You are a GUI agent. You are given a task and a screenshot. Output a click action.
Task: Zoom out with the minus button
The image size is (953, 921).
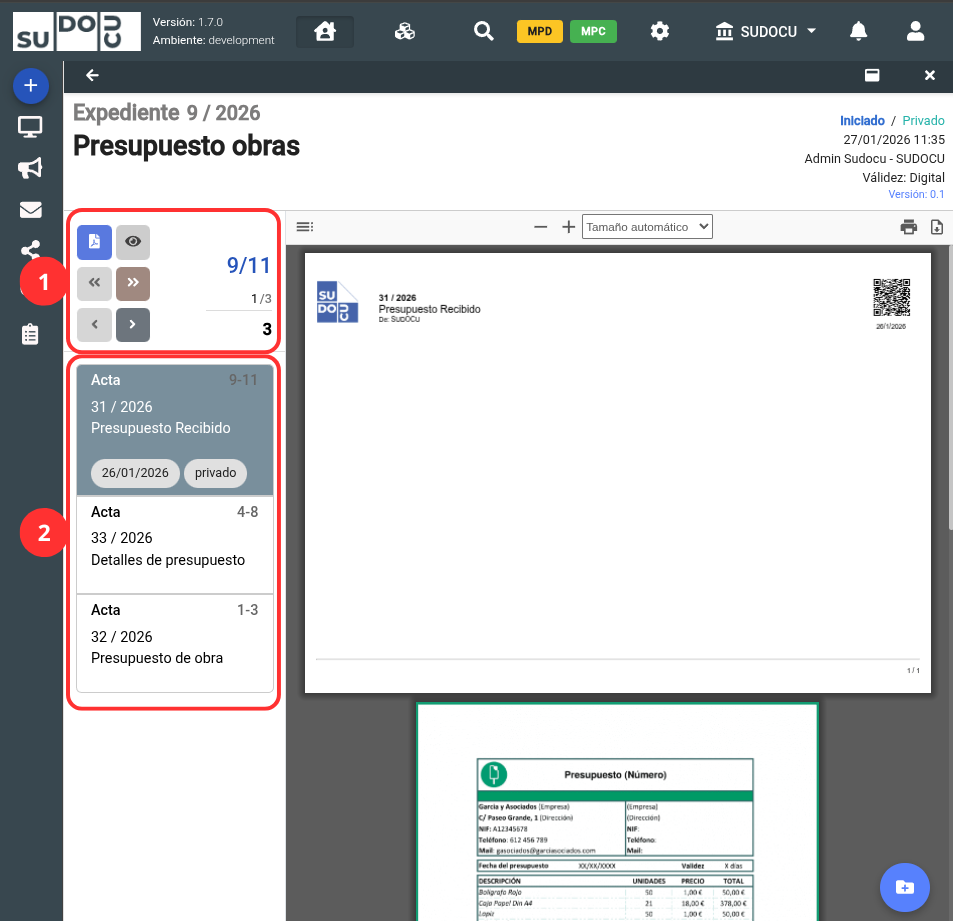click(540, 227)
